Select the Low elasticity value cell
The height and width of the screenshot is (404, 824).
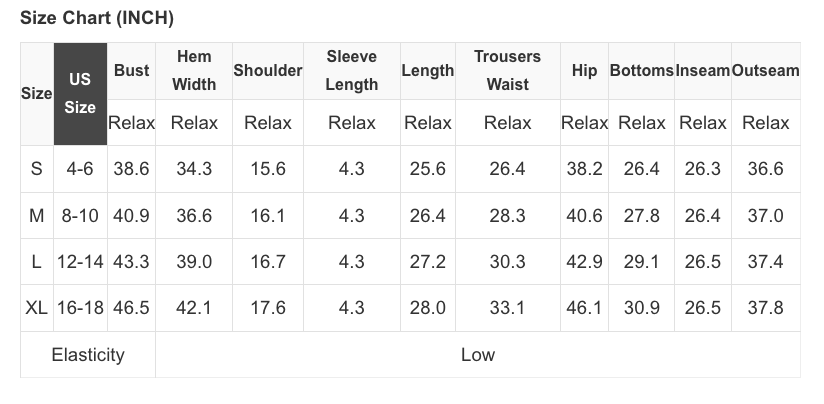[477, 355]
